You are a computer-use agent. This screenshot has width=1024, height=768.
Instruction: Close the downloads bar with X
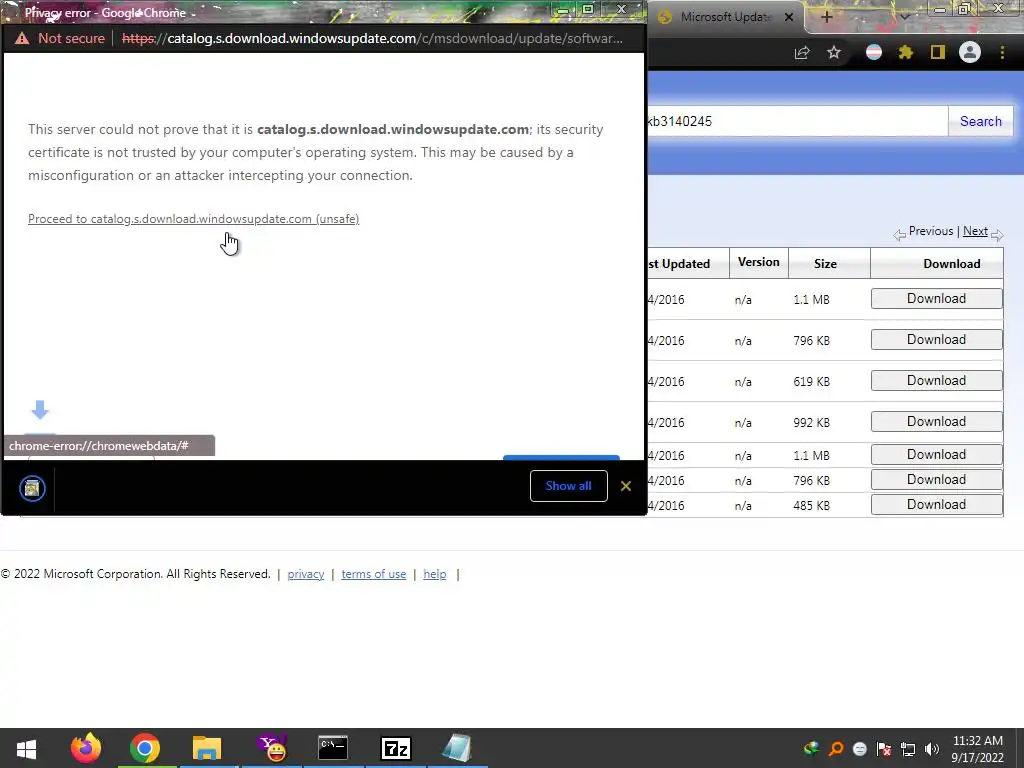[626, 486]
